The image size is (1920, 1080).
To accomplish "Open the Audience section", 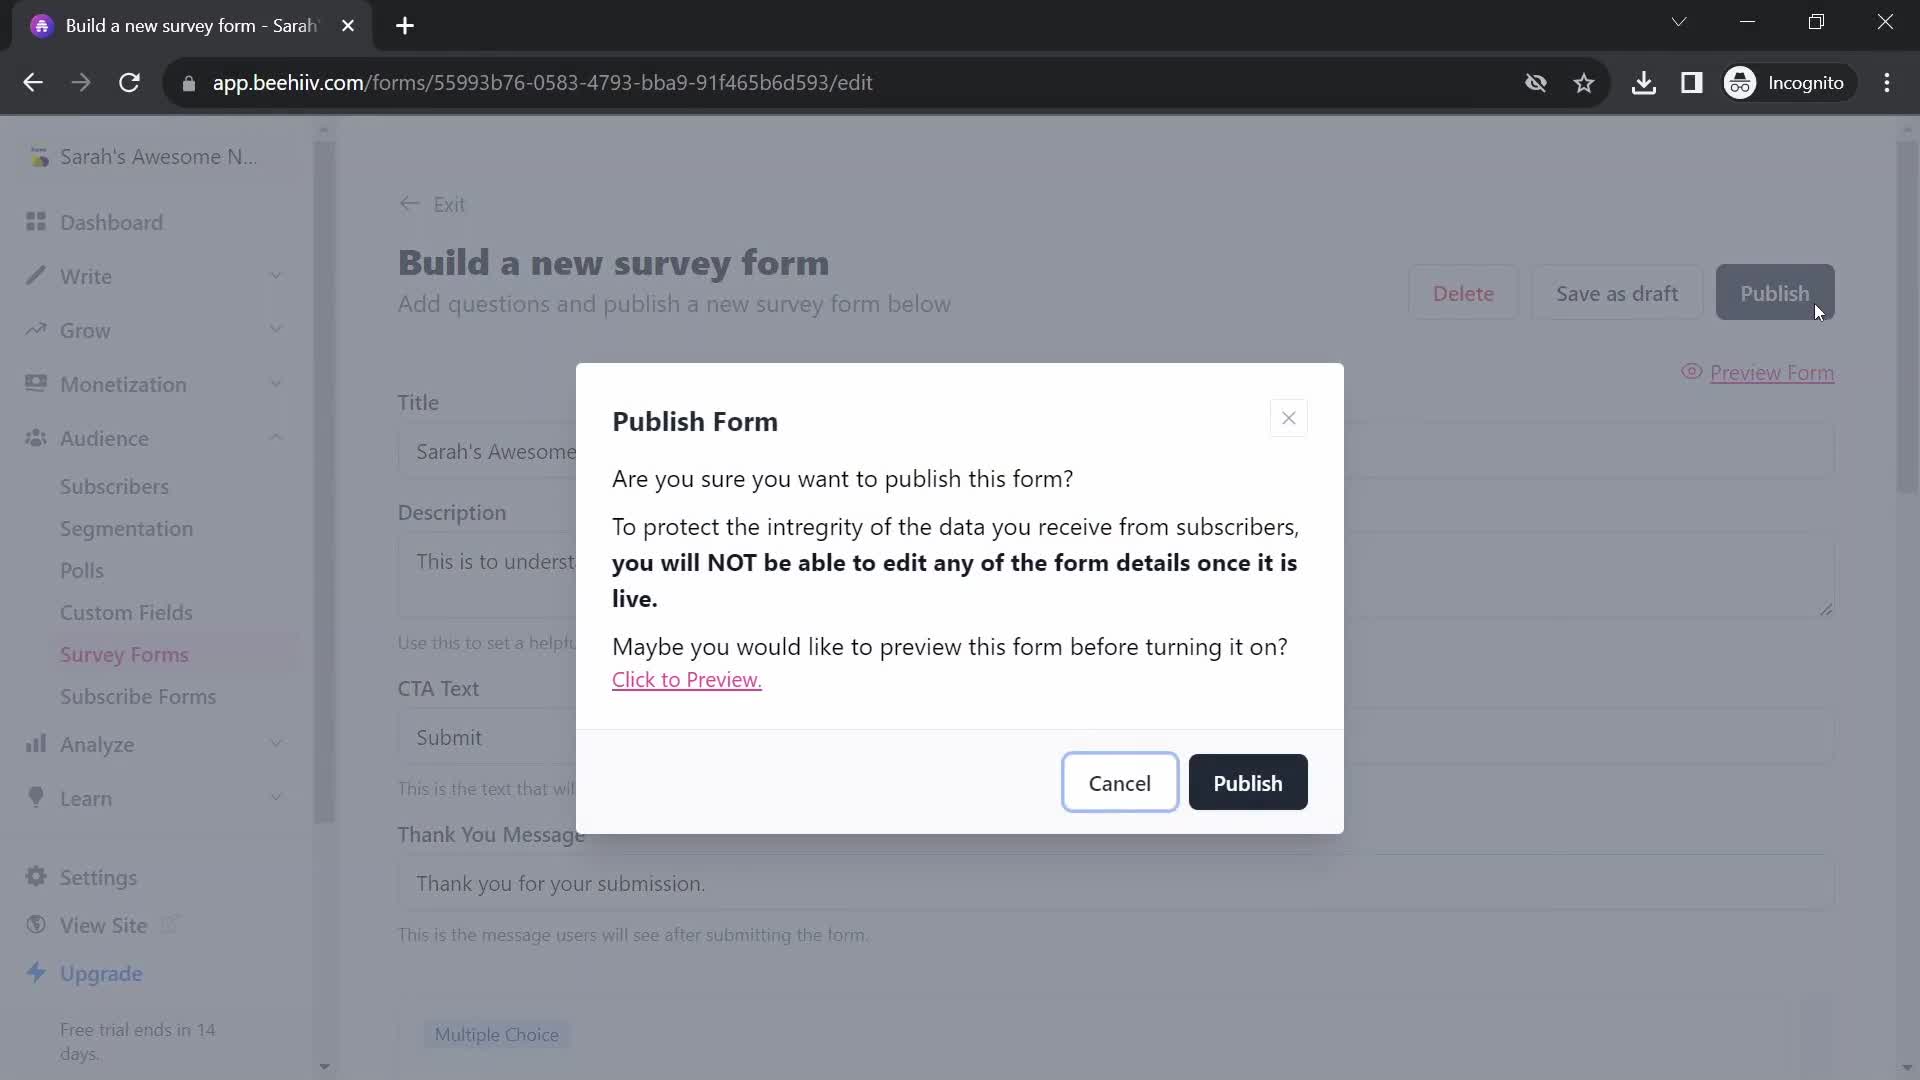I will [x=104, y=438].
